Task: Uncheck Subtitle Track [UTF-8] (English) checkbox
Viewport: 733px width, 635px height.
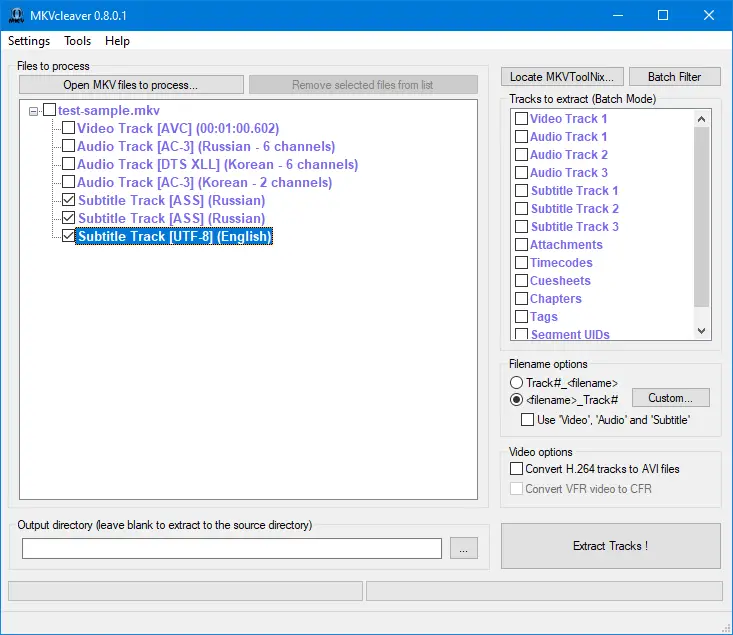Action: point(68,236)
